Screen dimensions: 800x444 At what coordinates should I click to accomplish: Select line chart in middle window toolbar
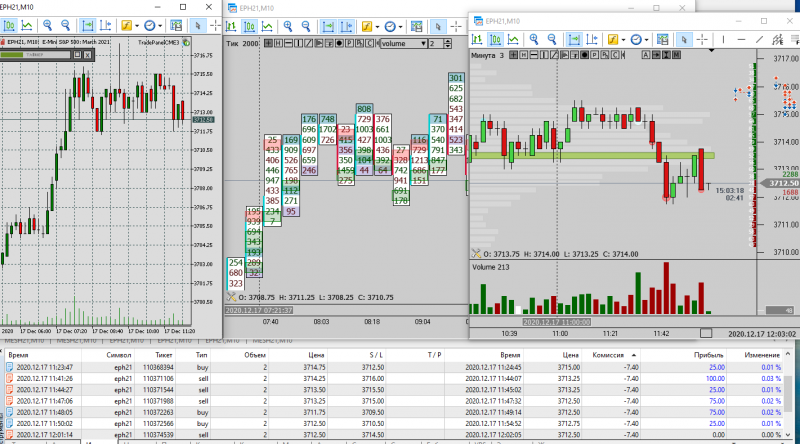(267, 27)
